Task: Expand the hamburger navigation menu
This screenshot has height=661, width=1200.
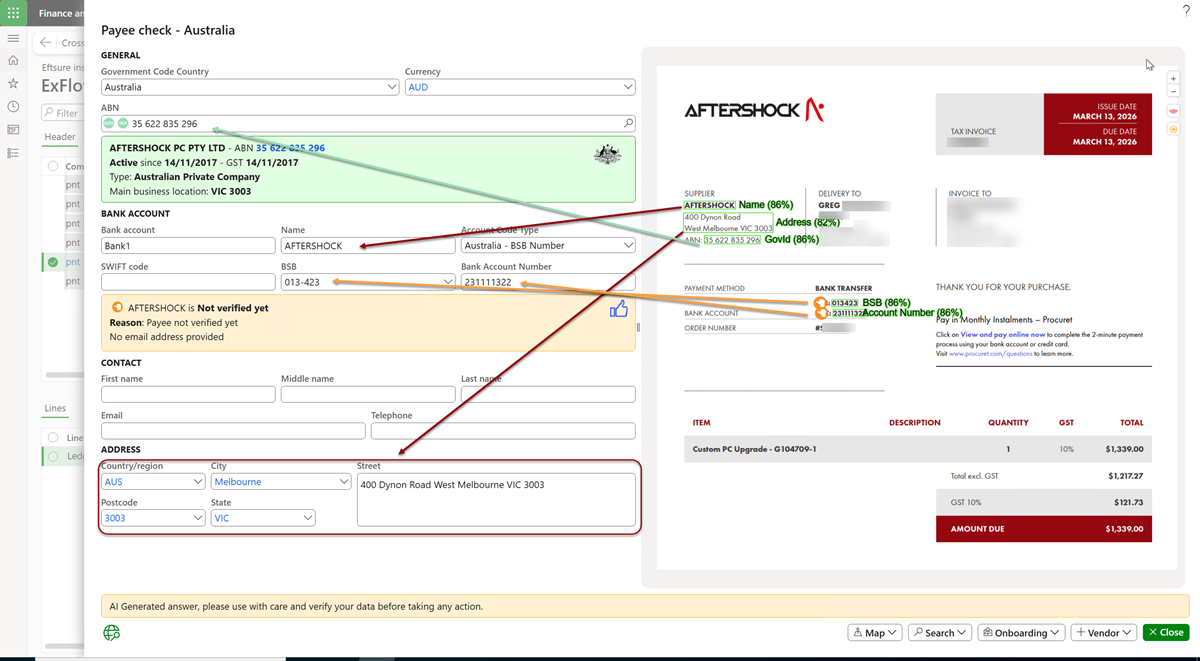Action: tap(13, 39)
